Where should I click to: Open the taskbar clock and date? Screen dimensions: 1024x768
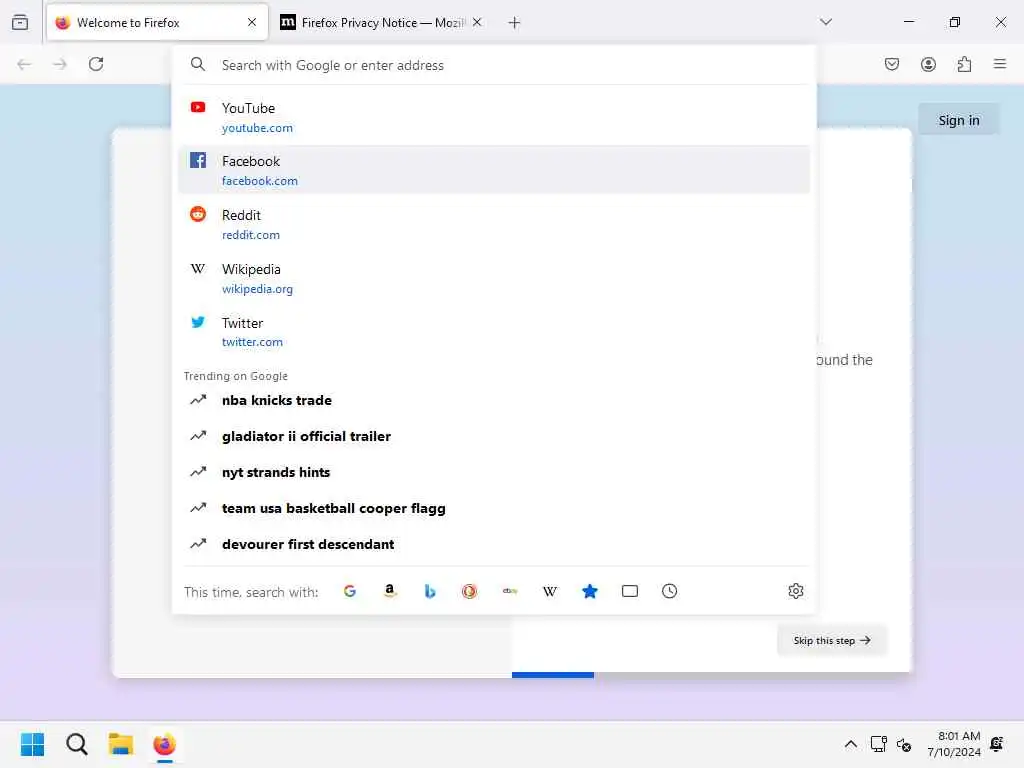coord(954,744)
